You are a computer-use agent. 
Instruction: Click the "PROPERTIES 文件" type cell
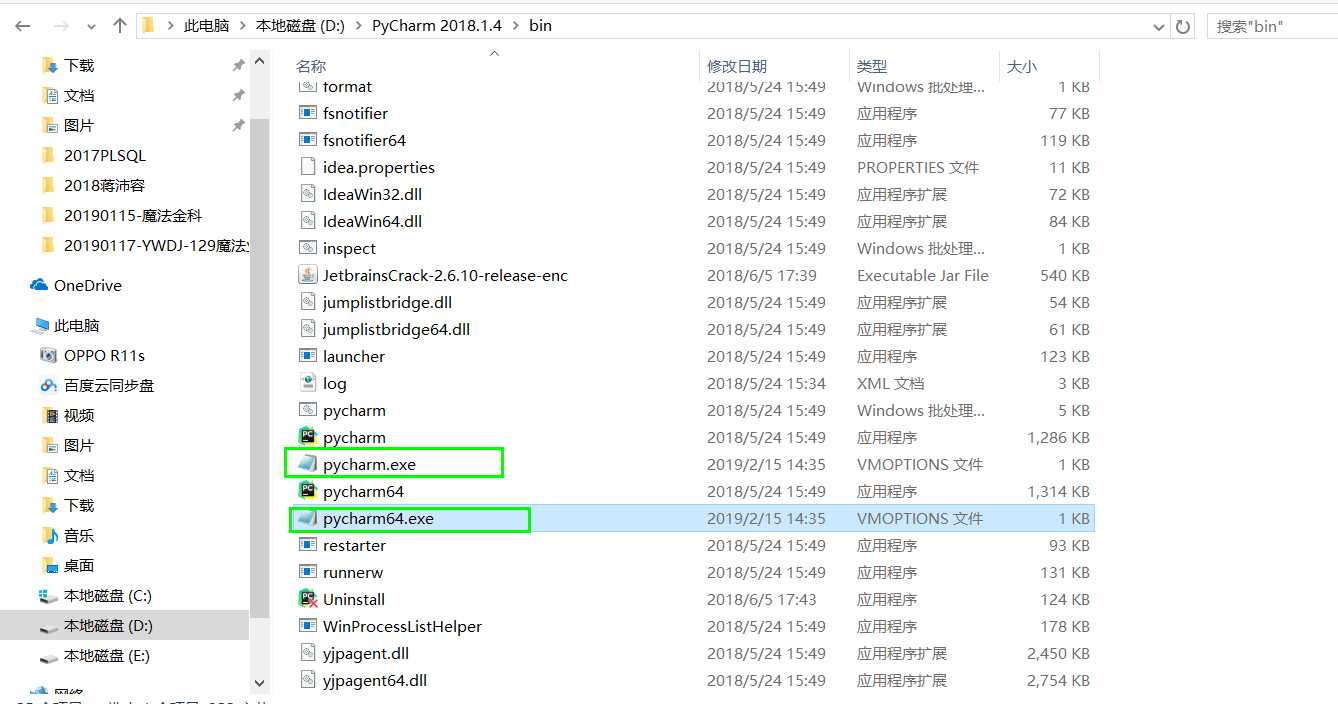pyautogui.click(x=918, y=167)
